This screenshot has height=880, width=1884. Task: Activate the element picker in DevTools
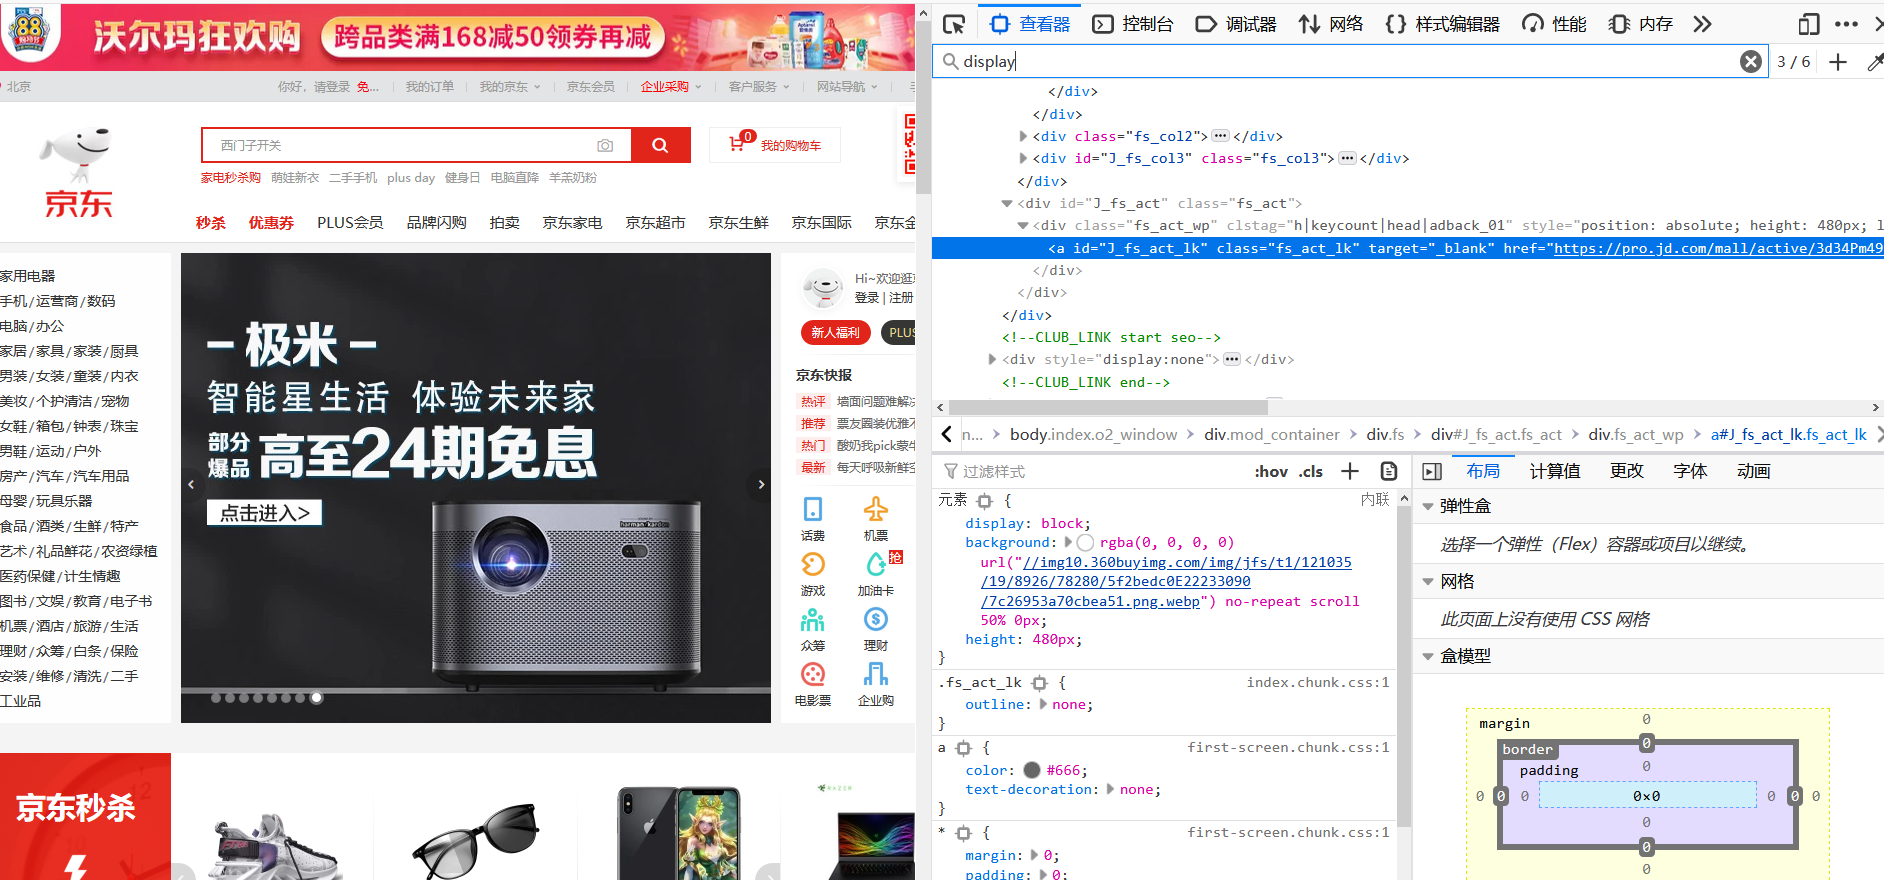point(955,24)
